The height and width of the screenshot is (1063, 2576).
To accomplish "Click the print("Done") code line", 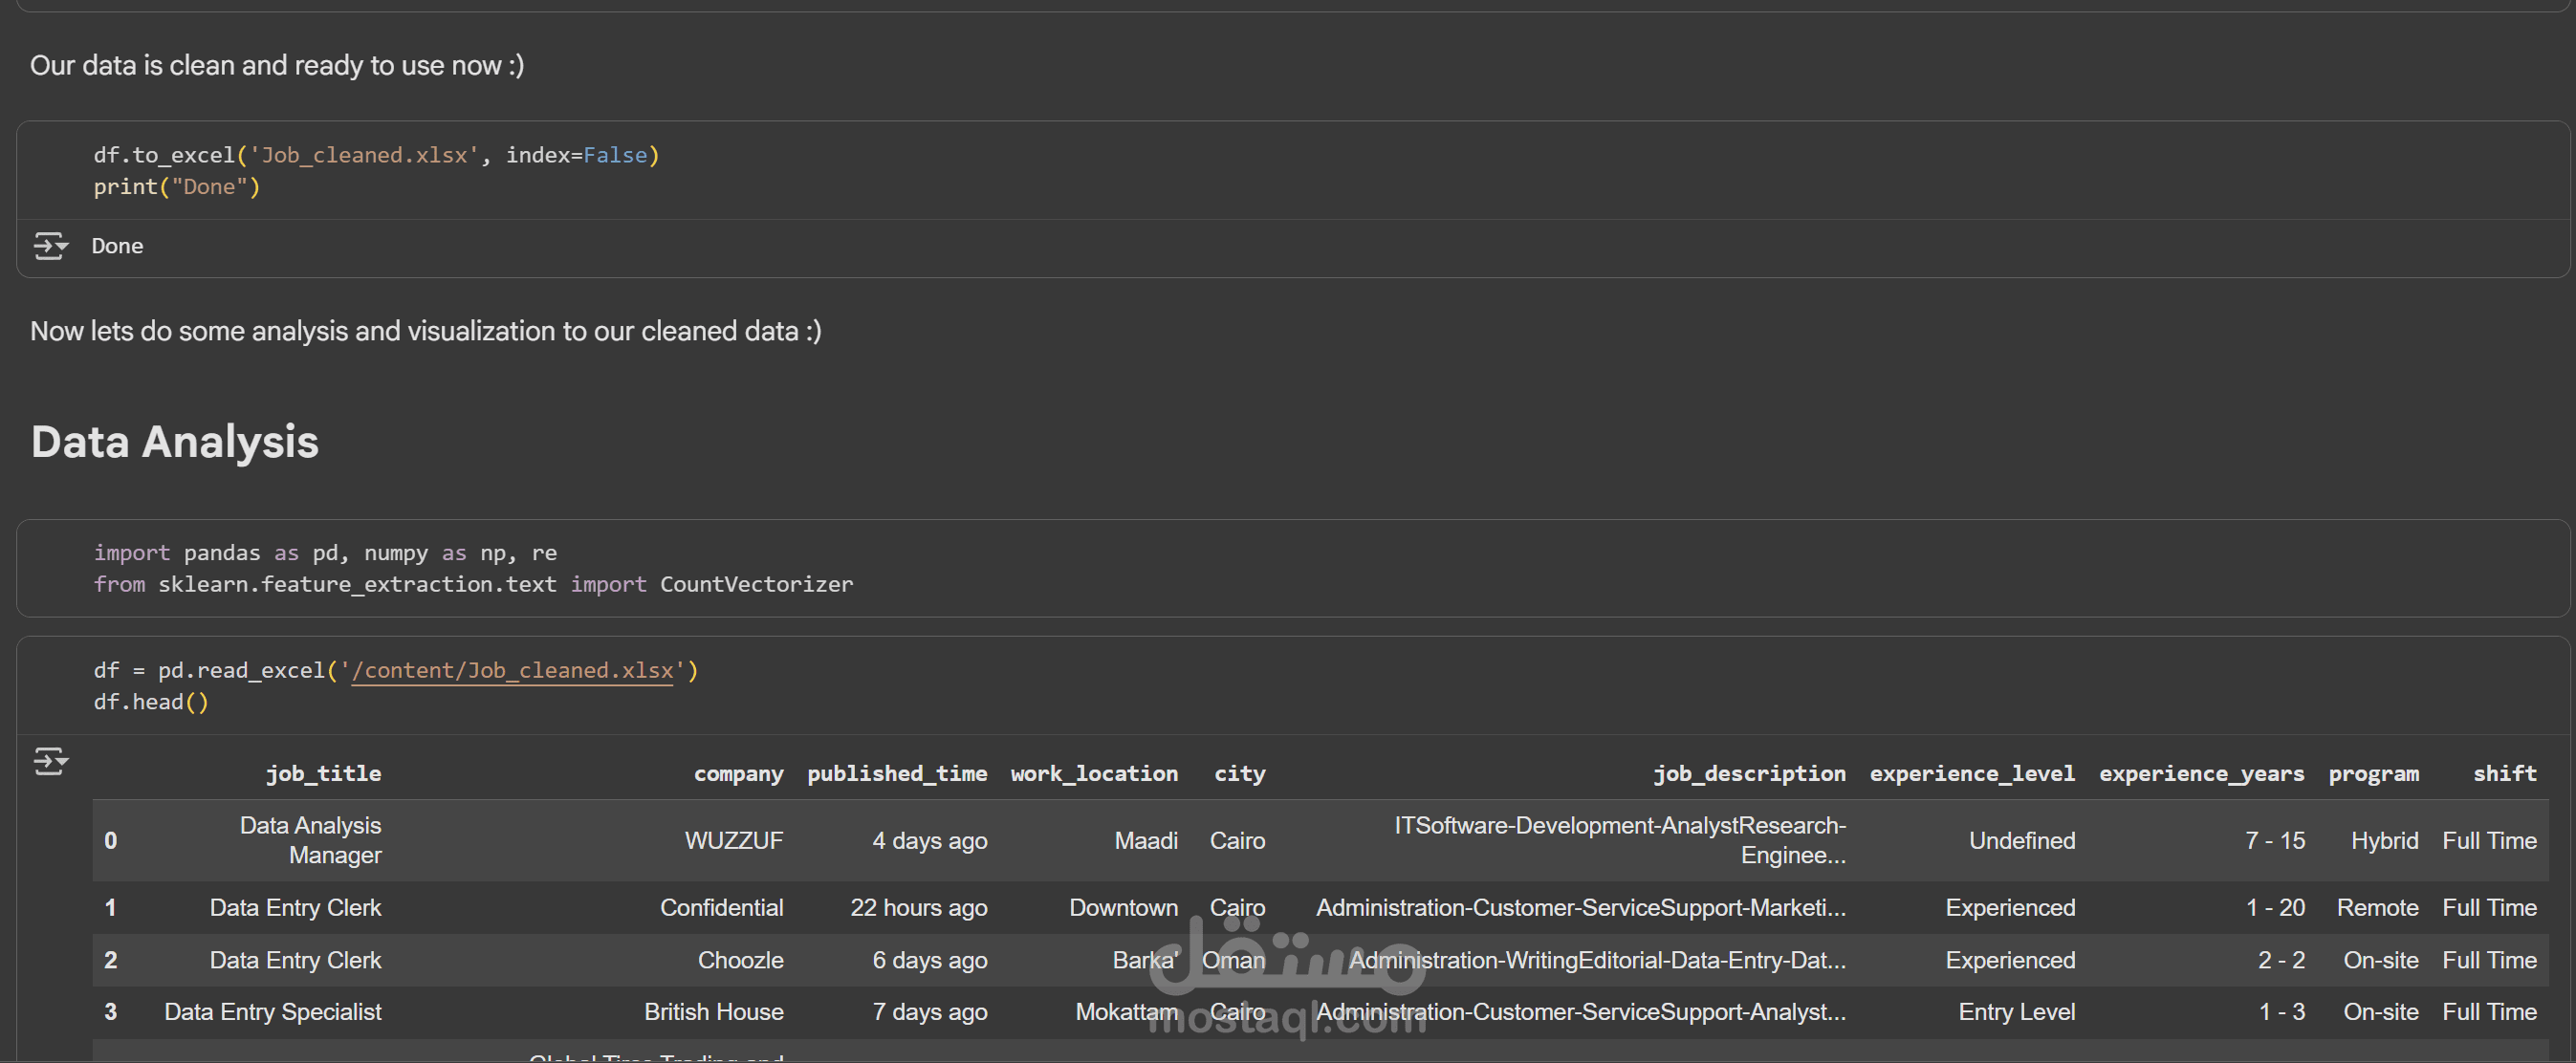I will tap(177, 187).
